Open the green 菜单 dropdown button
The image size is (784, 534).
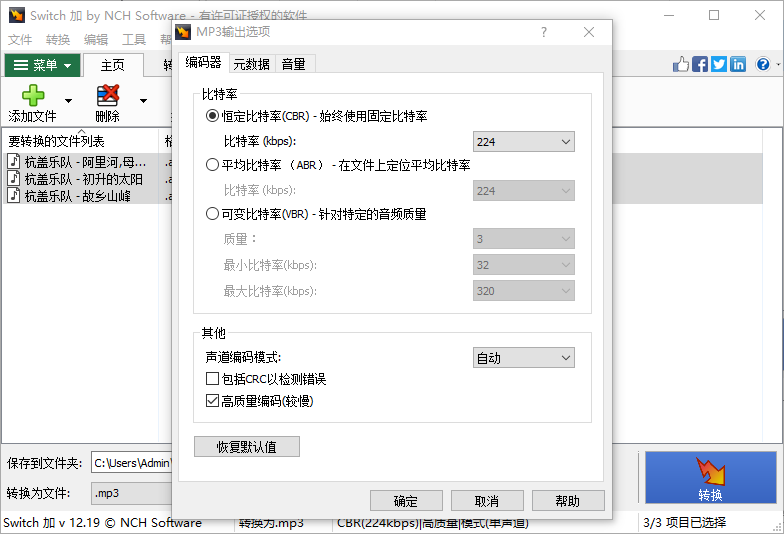[42, 65]
